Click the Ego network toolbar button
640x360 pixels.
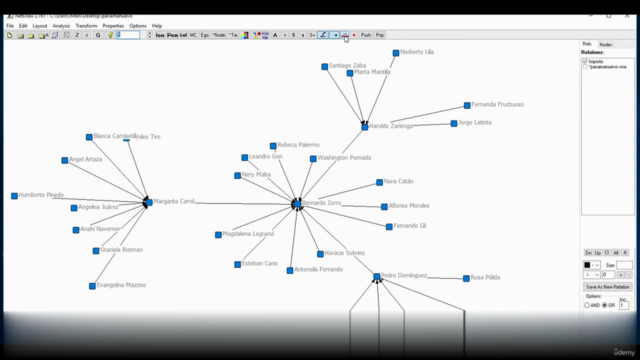[204, 35]
